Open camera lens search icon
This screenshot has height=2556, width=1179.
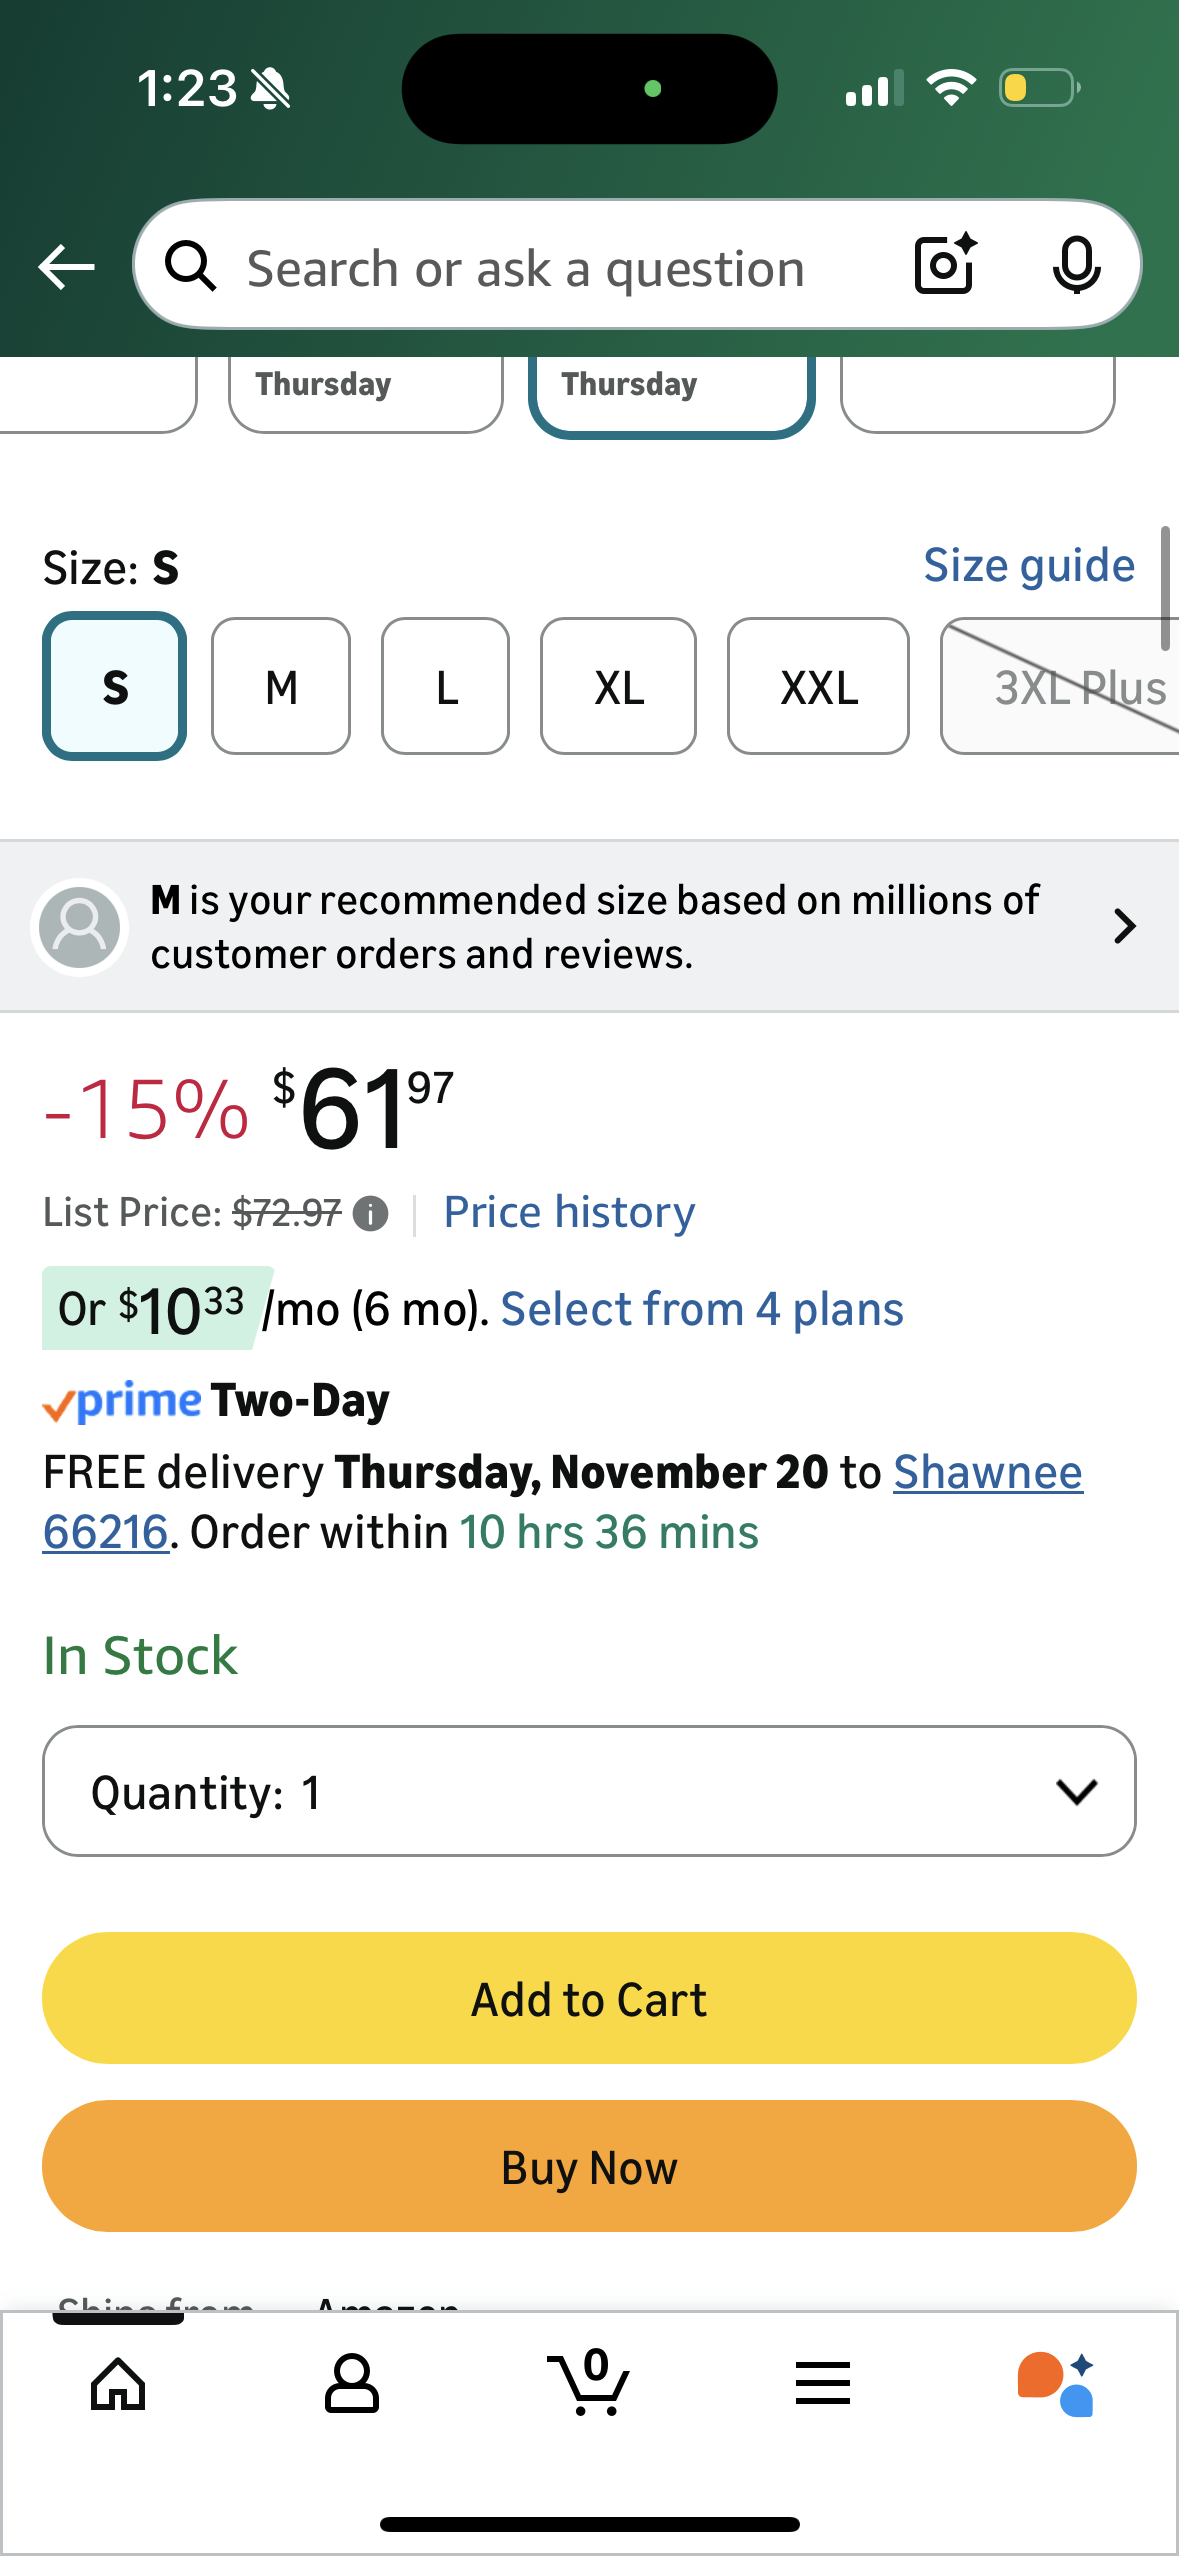(x=944, y=265)
